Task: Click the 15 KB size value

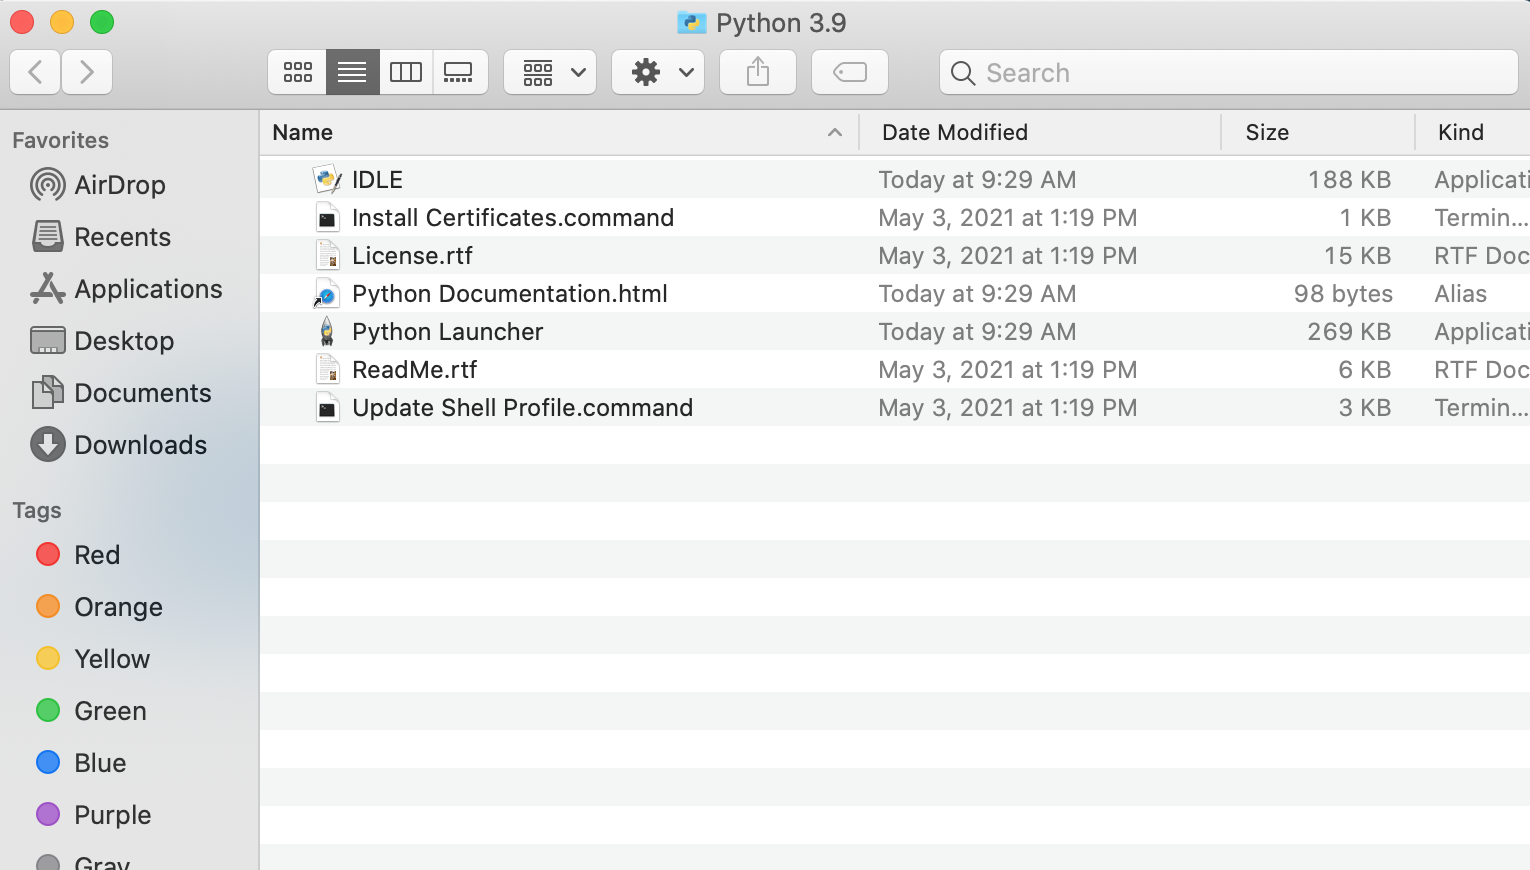Action: [1357, 256]
